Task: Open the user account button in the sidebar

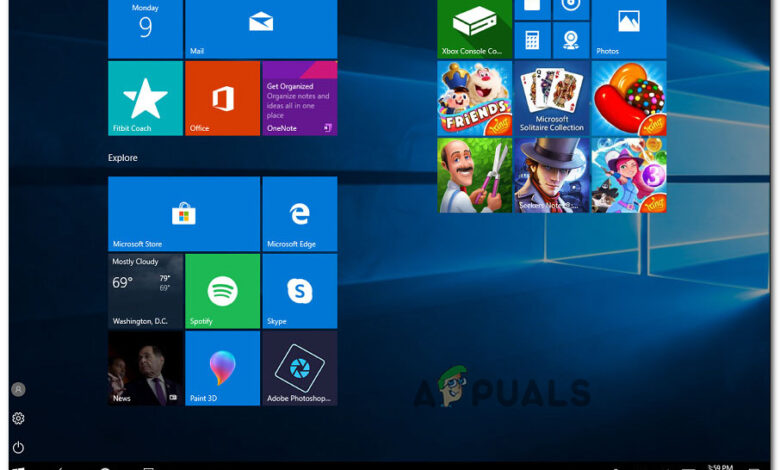Action: point(18,389)
